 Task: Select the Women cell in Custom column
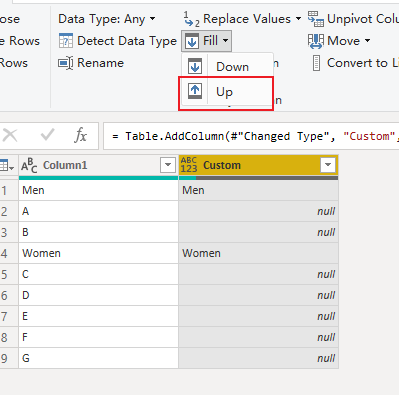pyautogui.click(x=259, y=253)
